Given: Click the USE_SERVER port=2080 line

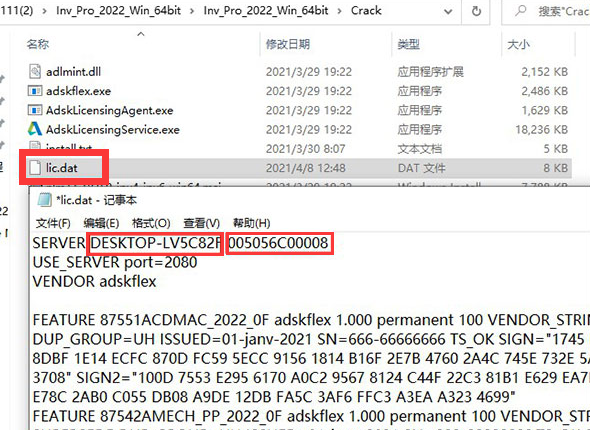Looking at the screenshot, I should point(115,262).
